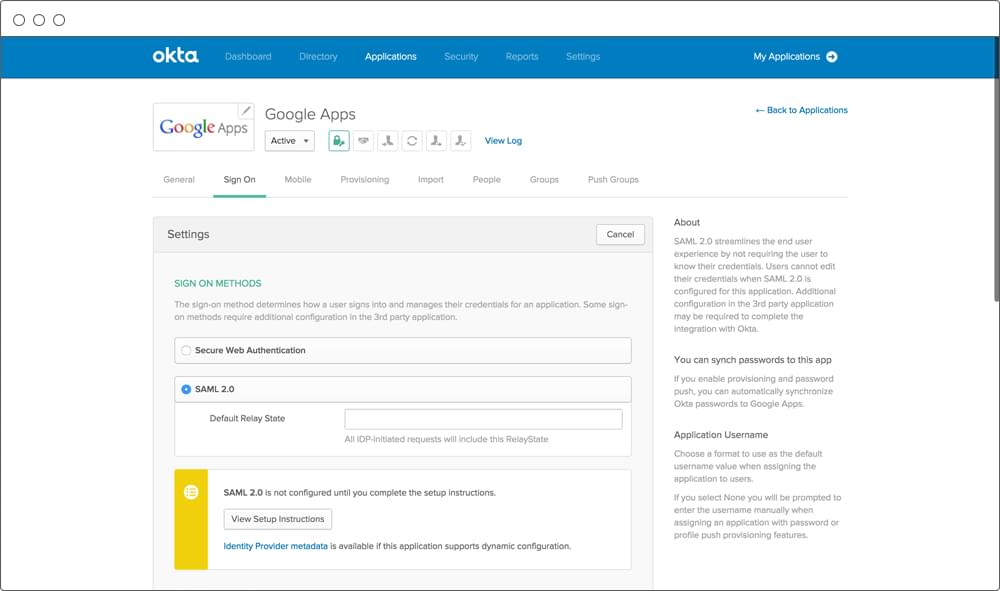Screen dimensions: 1000x591
Task: Click the Application Username heading
Action: coord(721,435)
